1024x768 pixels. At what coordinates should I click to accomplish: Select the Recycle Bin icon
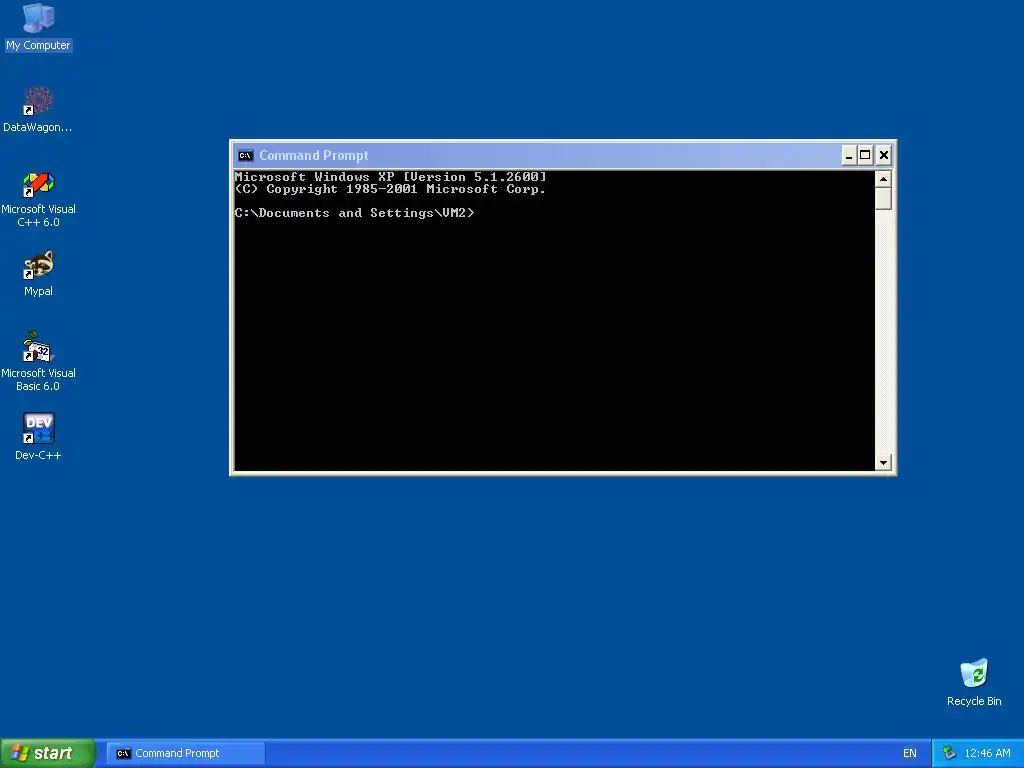tap(974, 683)
